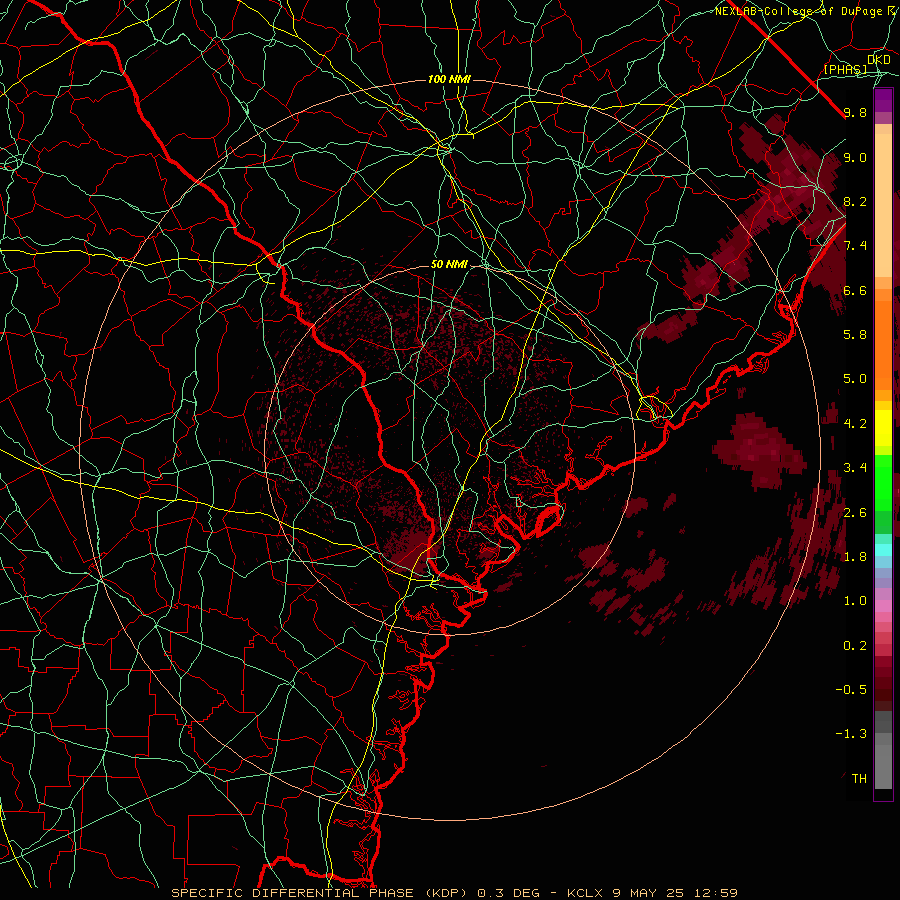Click the 1.8 scale value

(855, 557)
